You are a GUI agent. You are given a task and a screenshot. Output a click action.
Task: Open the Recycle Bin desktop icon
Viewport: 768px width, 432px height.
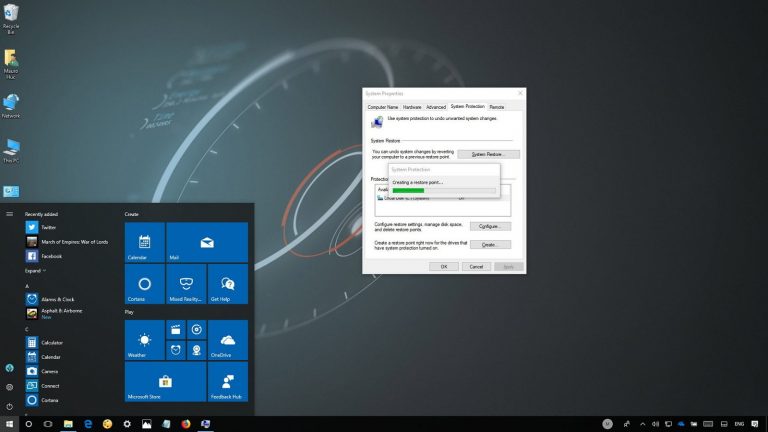(11, 19)
